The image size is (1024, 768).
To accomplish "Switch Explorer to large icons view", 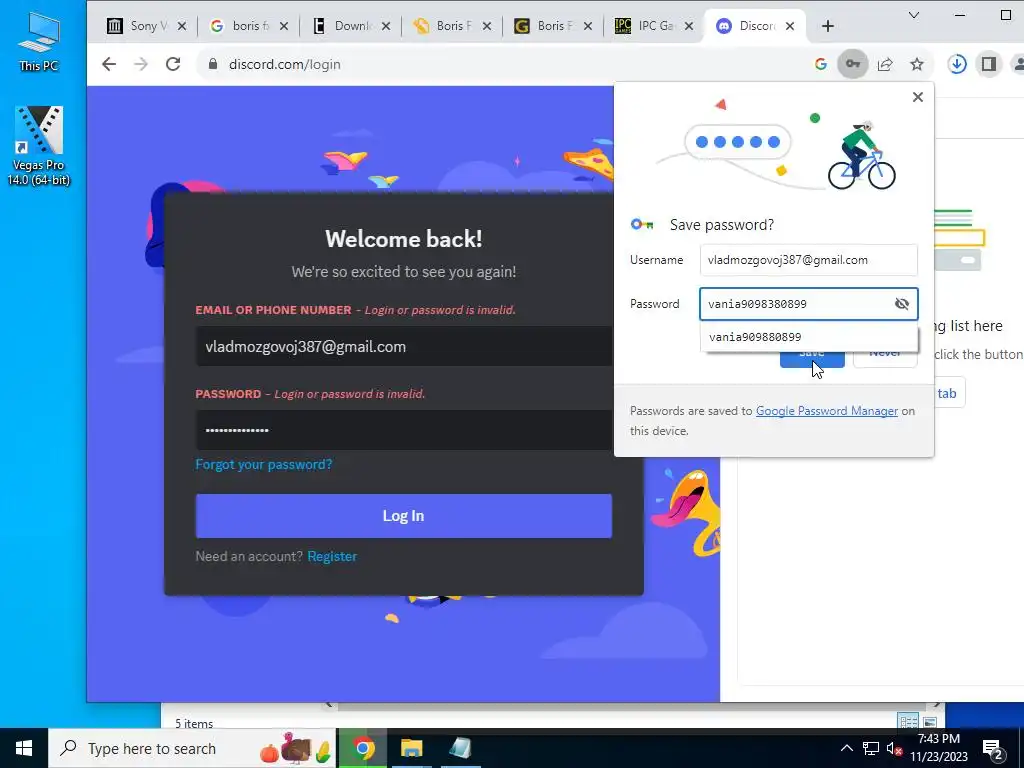I will 929,722.
